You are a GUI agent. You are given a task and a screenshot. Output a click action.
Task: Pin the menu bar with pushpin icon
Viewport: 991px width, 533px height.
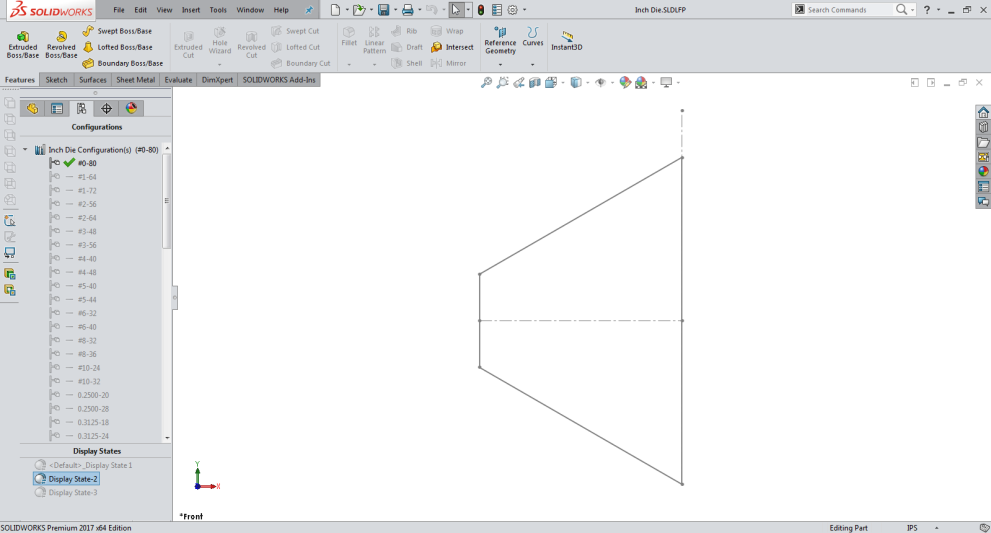[x=309, y=9]
